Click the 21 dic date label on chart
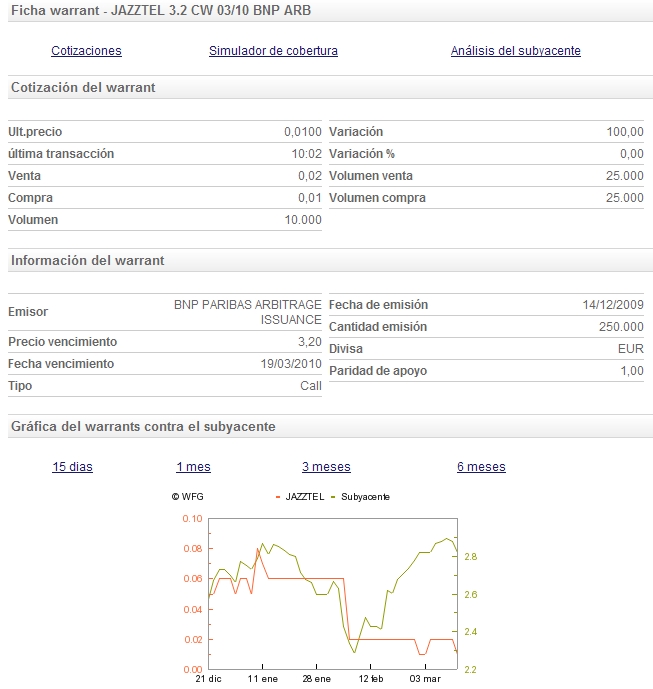The height and width of the screenshot is (689, 653). (208, 679)
